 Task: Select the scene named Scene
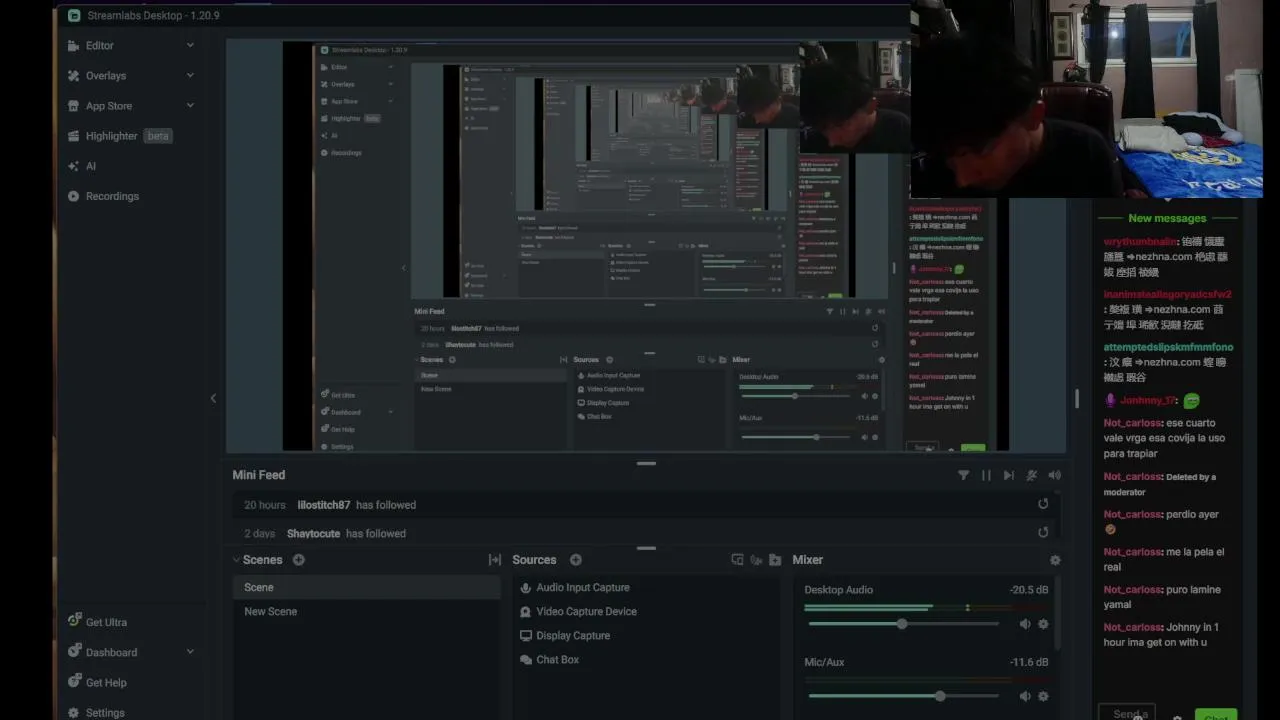[x=367, y=587]
